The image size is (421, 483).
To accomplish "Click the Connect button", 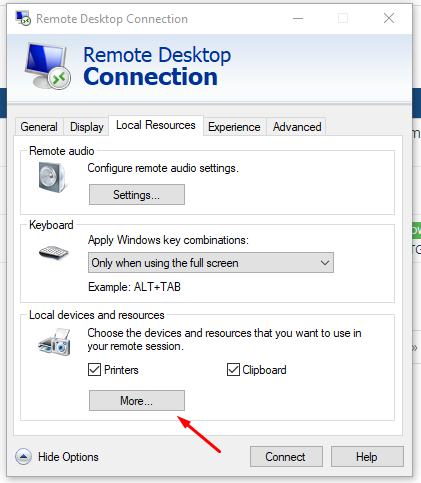I will [x=286, y=457].
